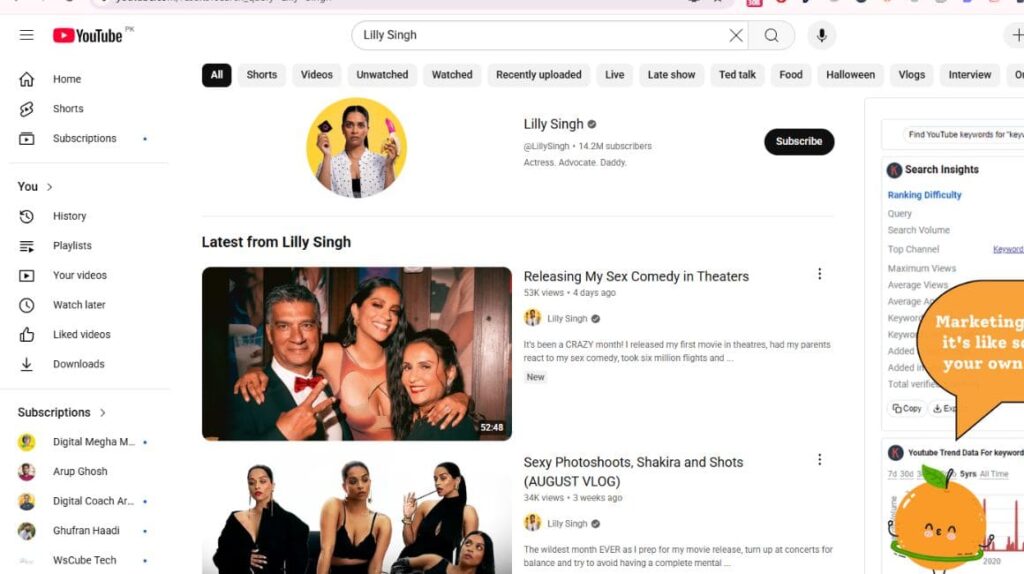Open Watch later in sidebar

(x=78, y=305)
